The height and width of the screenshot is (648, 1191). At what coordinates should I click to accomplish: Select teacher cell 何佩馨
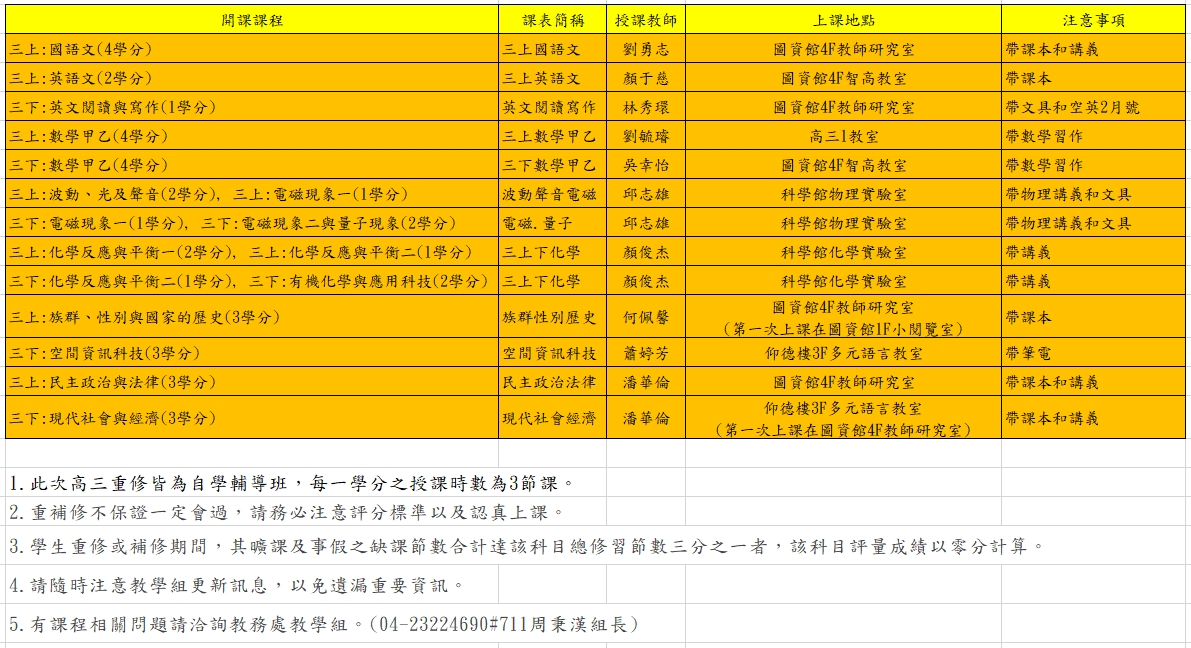pos(646,317)
